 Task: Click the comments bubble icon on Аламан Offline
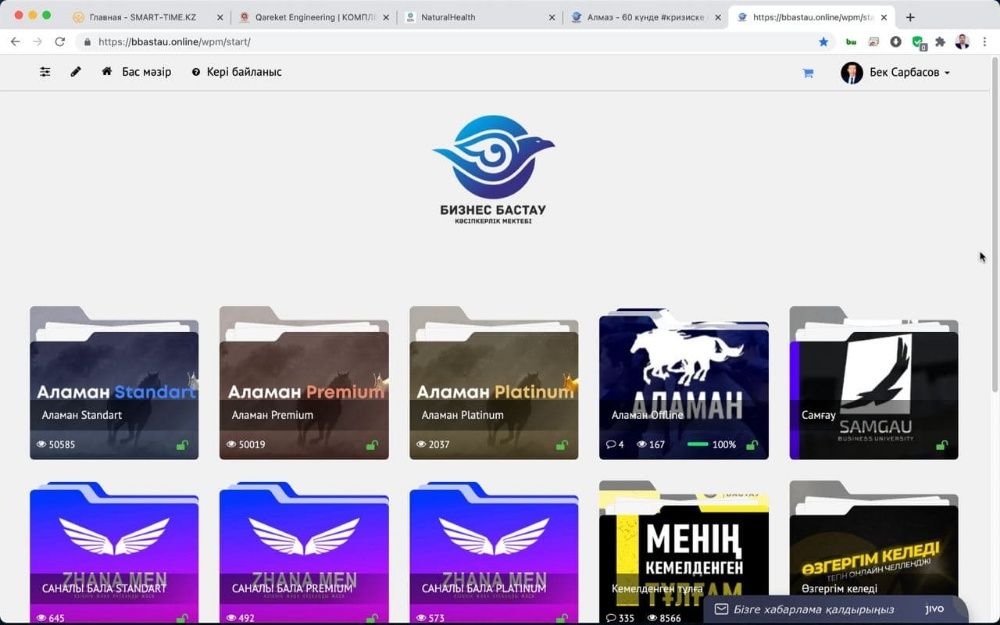(610, 445)
